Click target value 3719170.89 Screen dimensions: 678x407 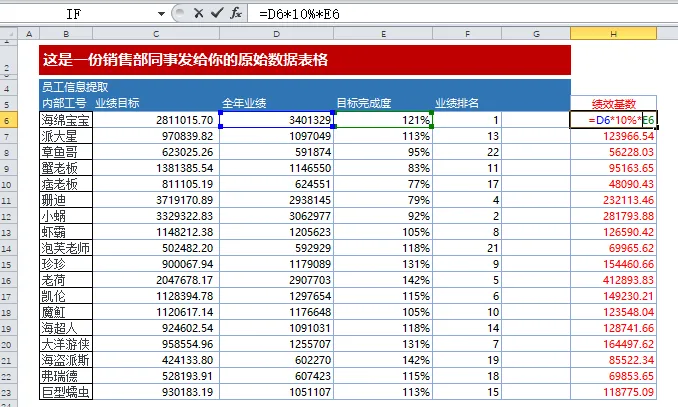click(156, 200)
